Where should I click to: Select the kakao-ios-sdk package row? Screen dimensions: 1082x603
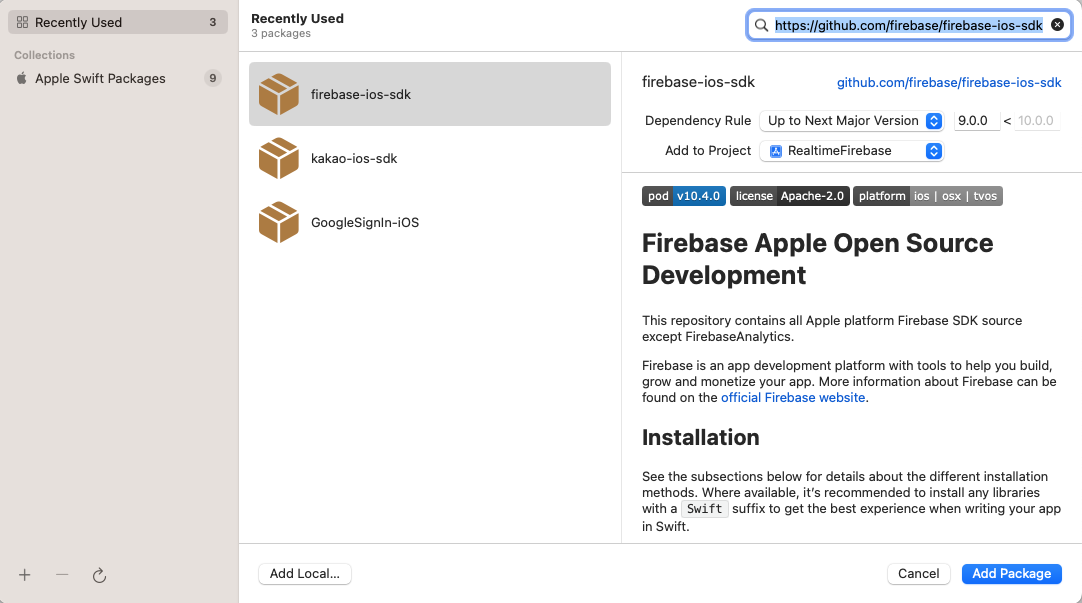point(430,158)
